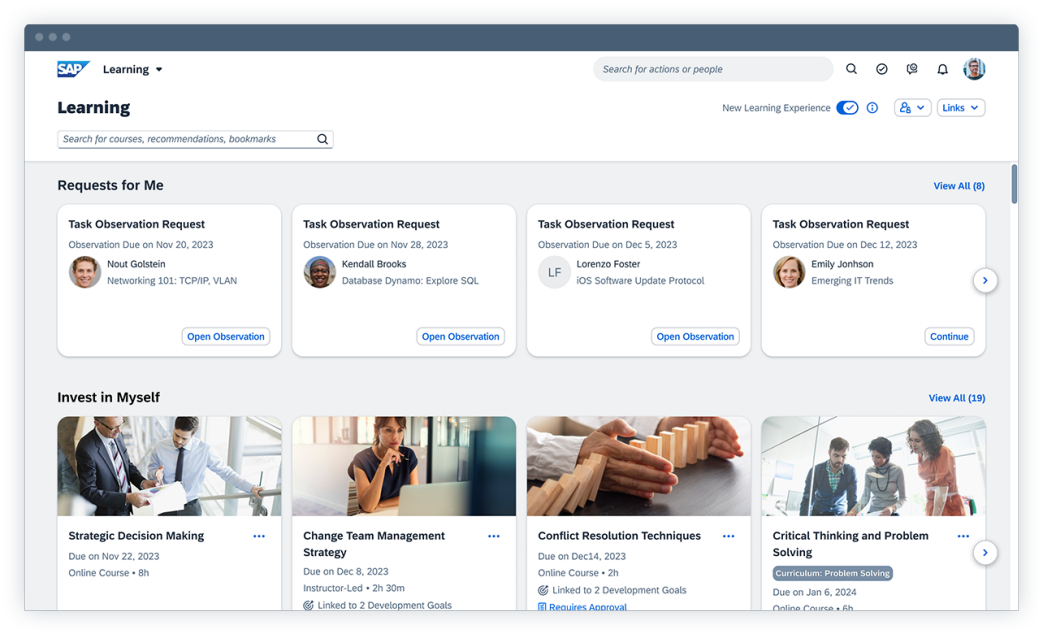Click the to-do checkmark icon in the header

point(882,69)
